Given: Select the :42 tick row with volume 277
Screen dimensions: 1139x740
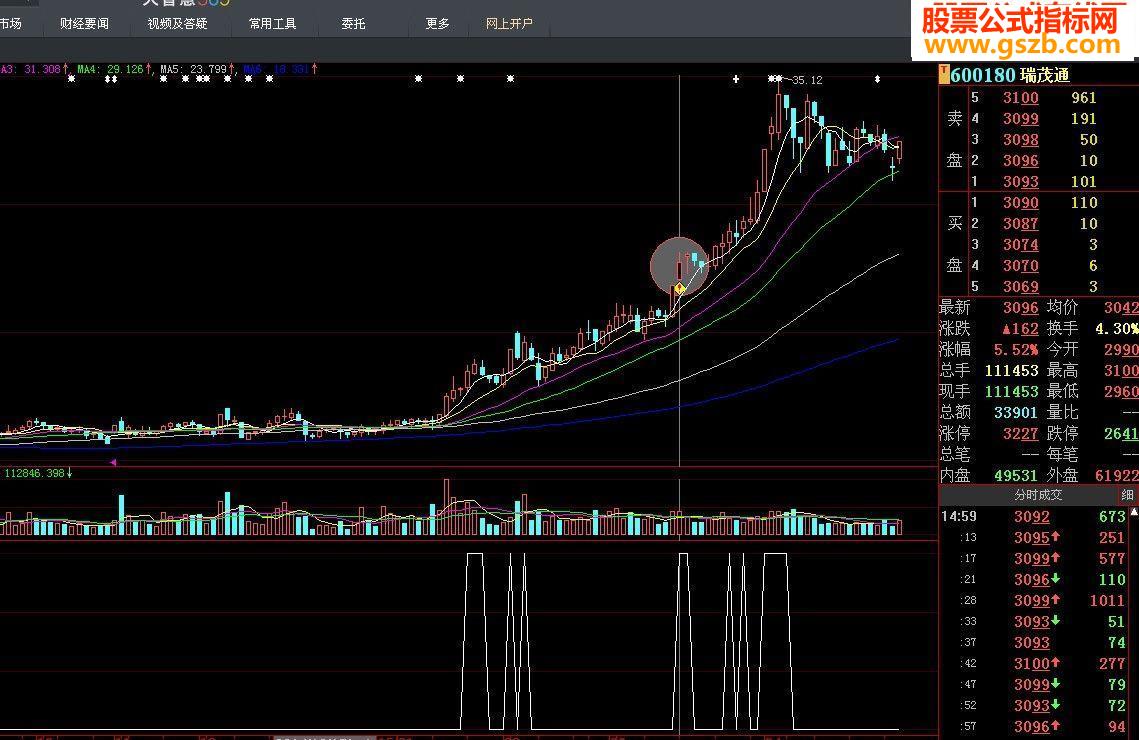Looking at the screenshot, I should click(x=1034, y=664).
